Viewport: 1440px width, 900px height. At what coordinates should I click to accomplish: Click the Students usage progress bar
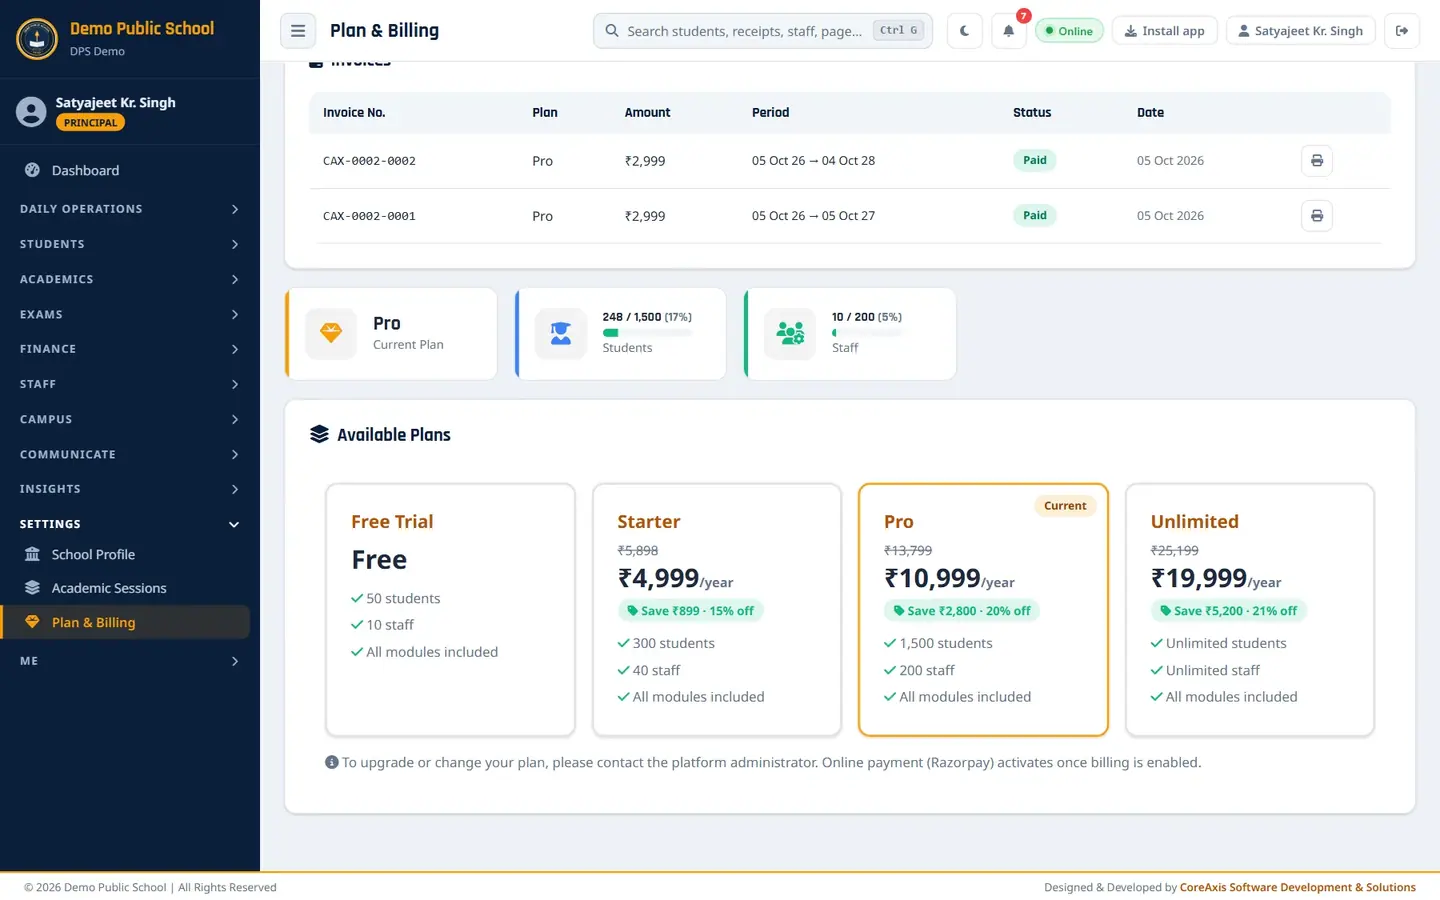pos(647,333)
